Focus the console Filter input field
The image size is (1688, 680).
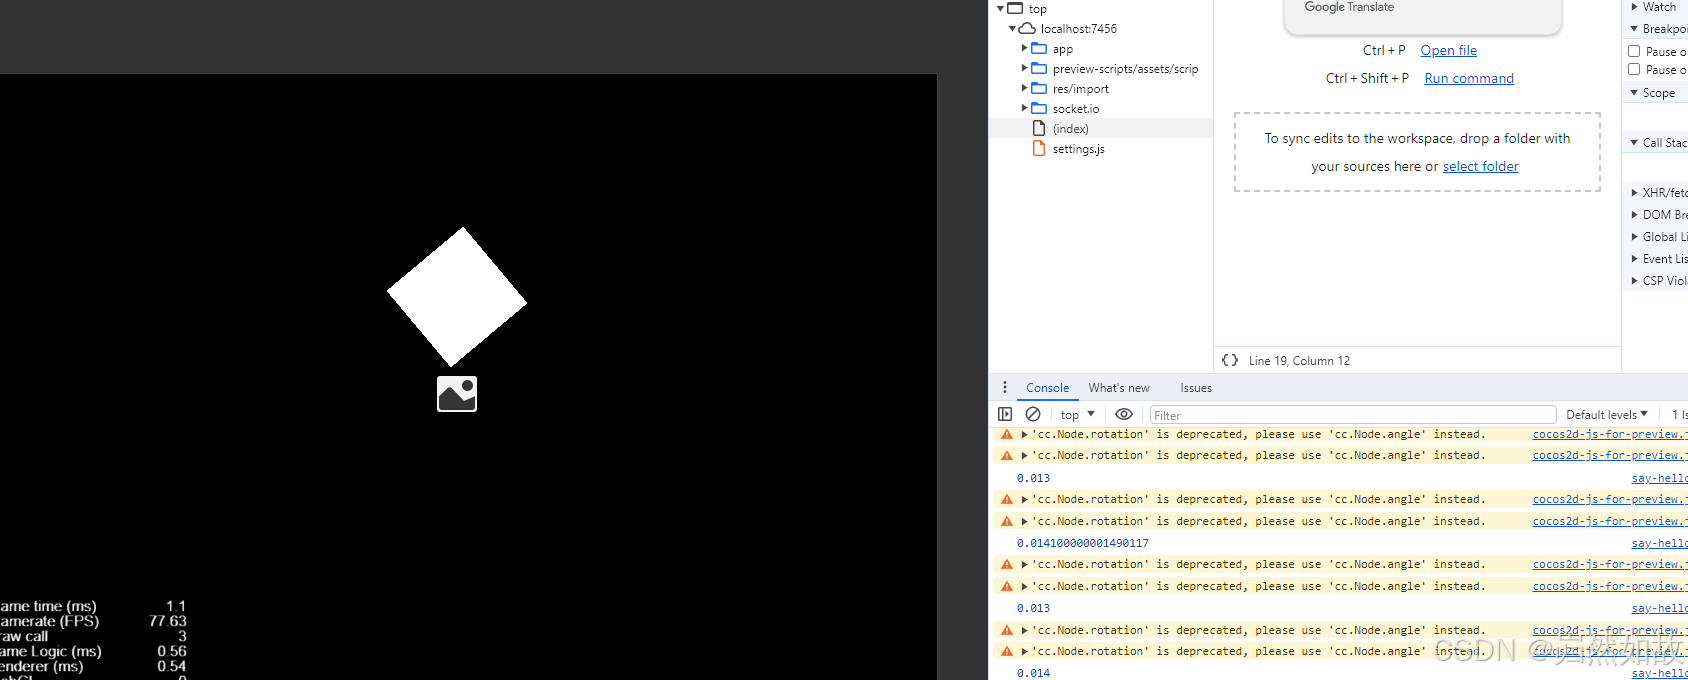[x=1352, y=414]
